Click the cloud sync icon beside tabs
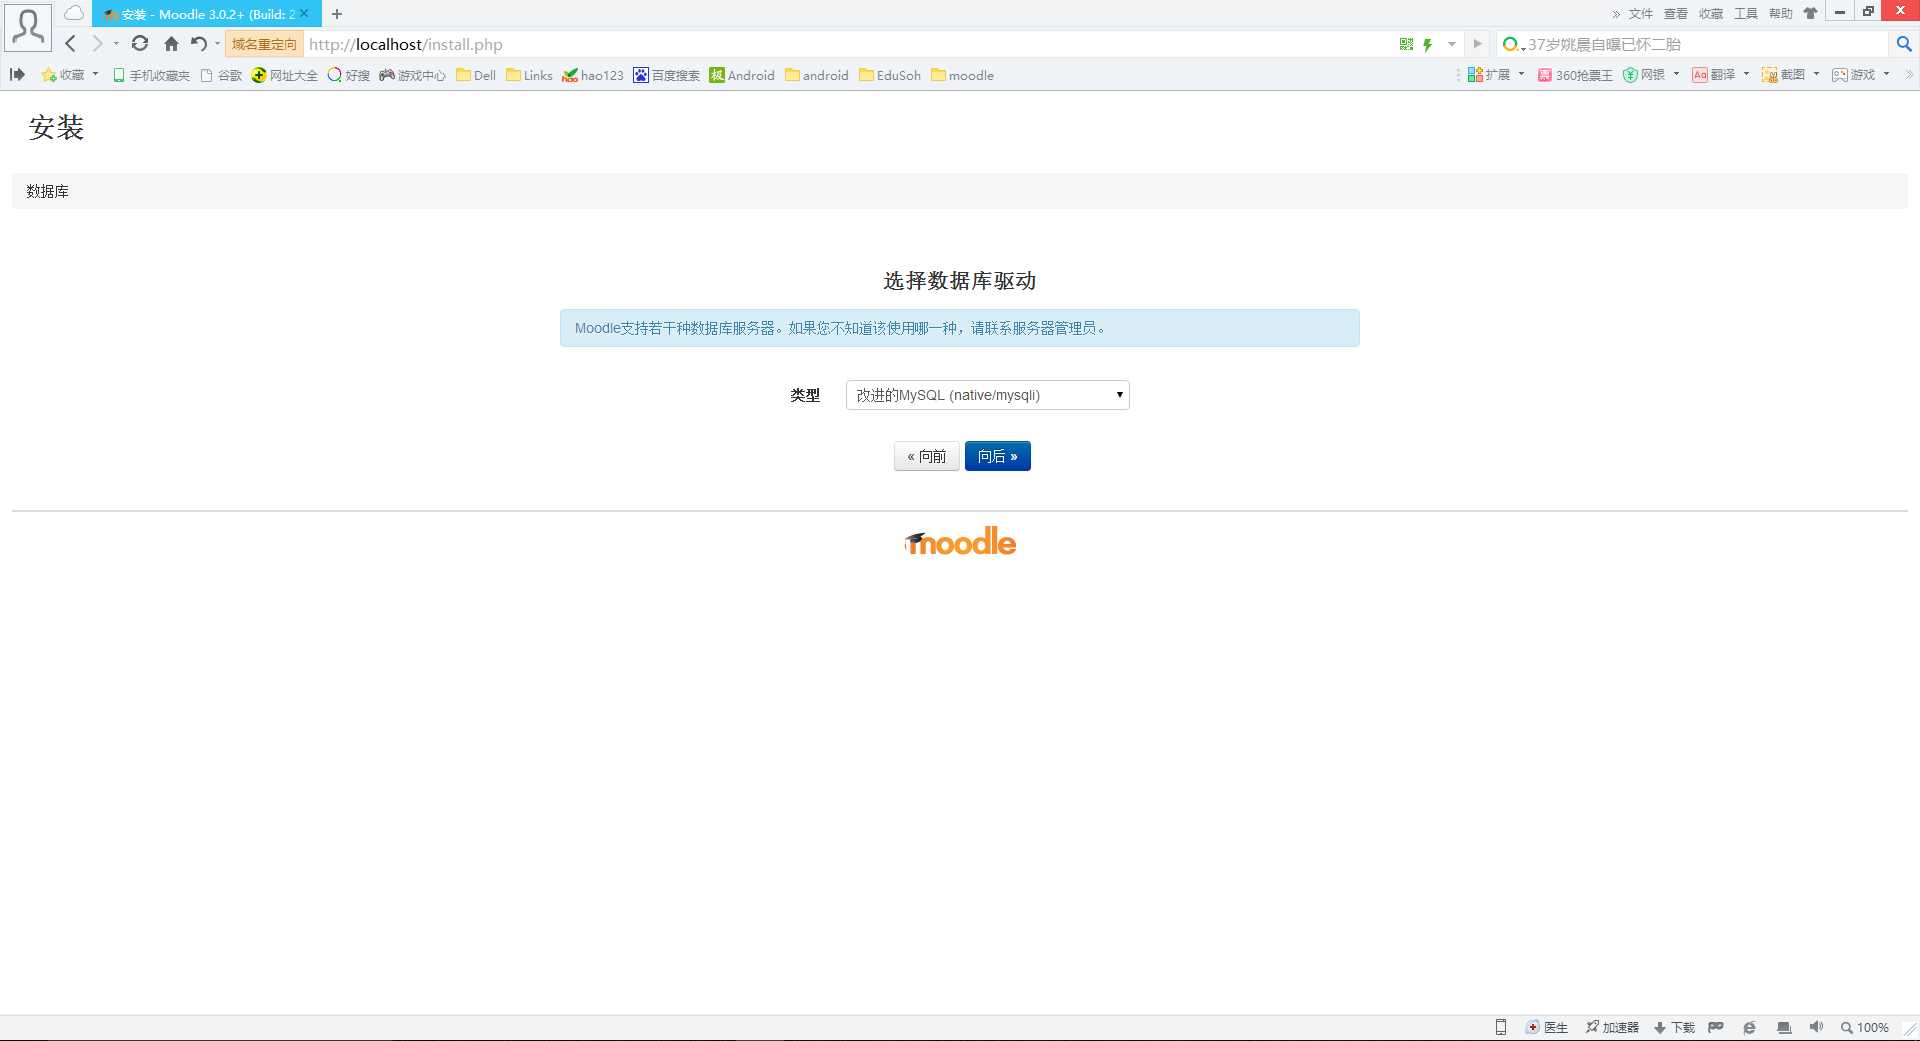Image resolution: width=1920 pixels, height=1041 pixels. (74, 13)
